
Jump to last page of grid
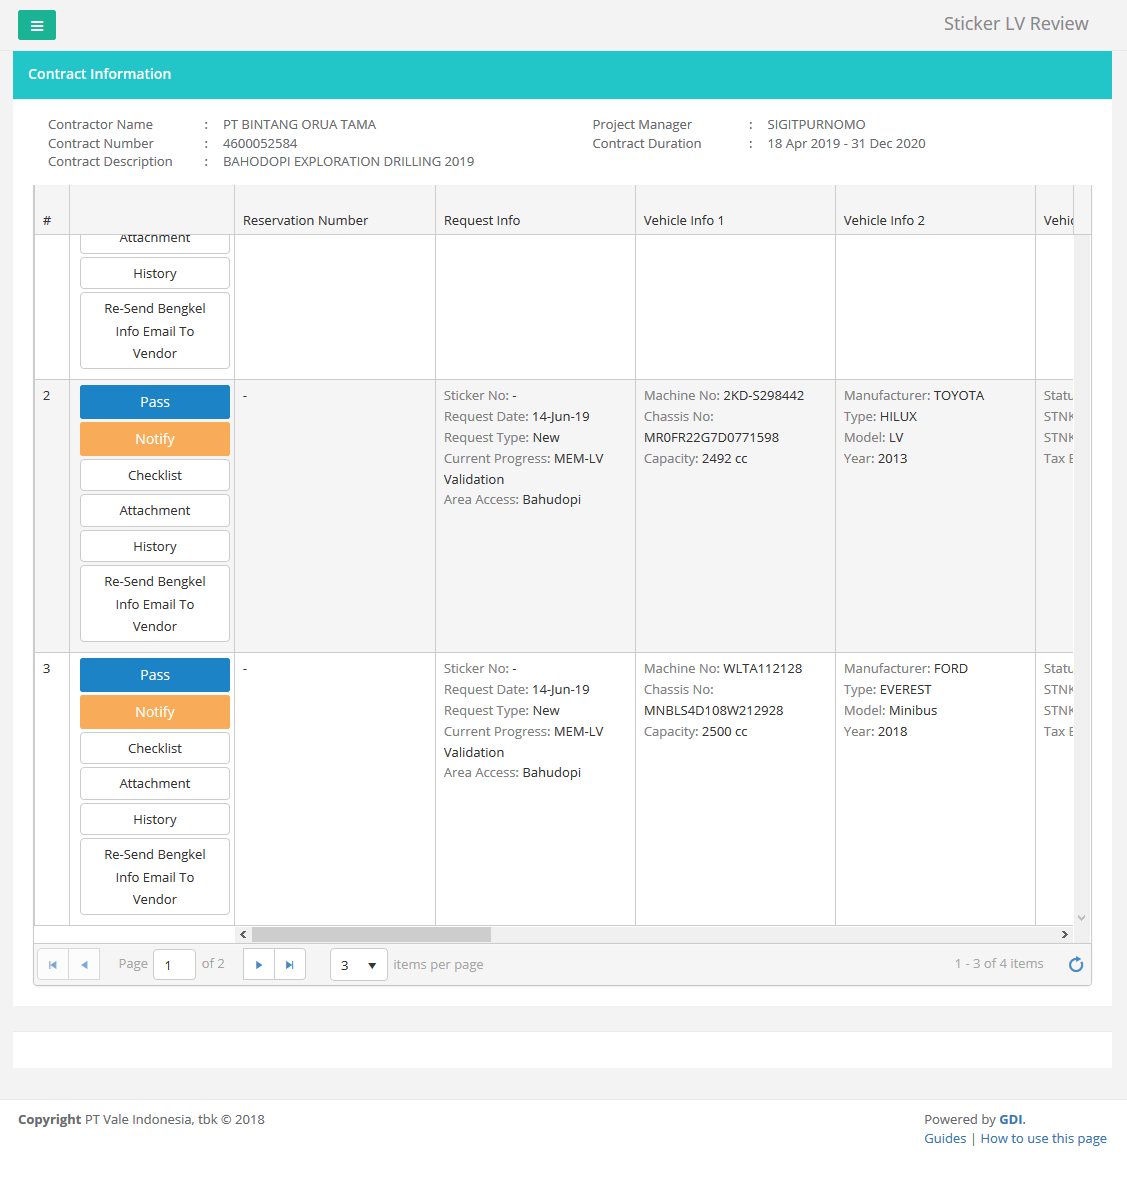click(x=290, y=965)
